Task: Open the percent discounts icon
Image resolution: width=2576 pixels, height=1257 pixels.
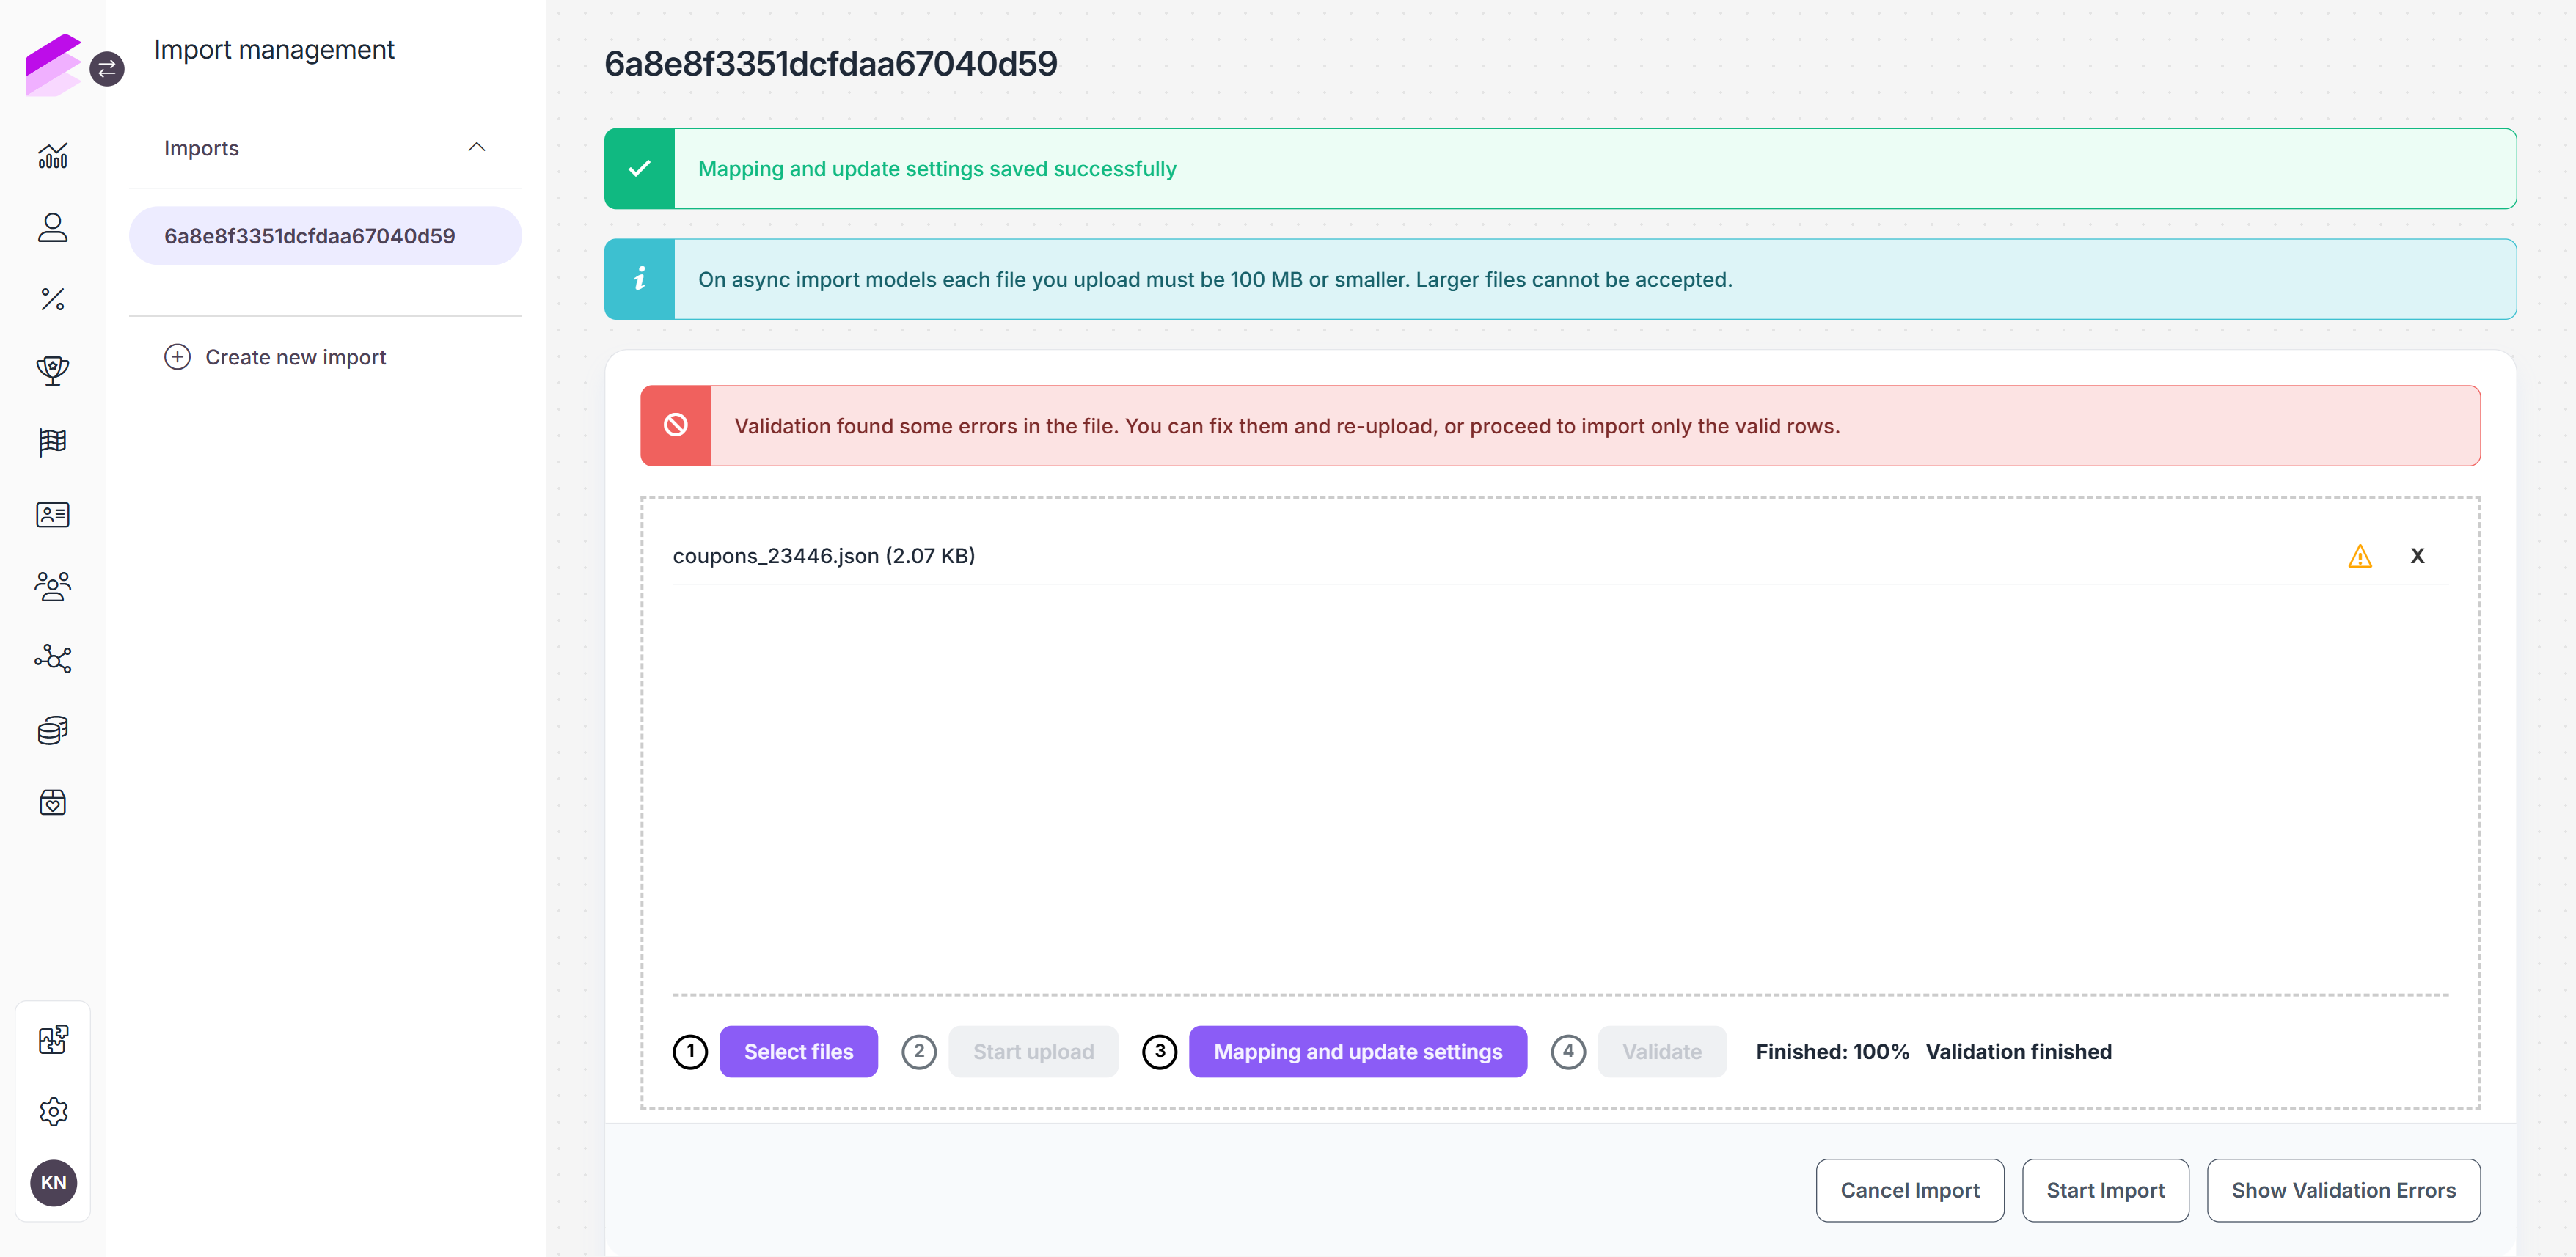Action: point(53,299)
